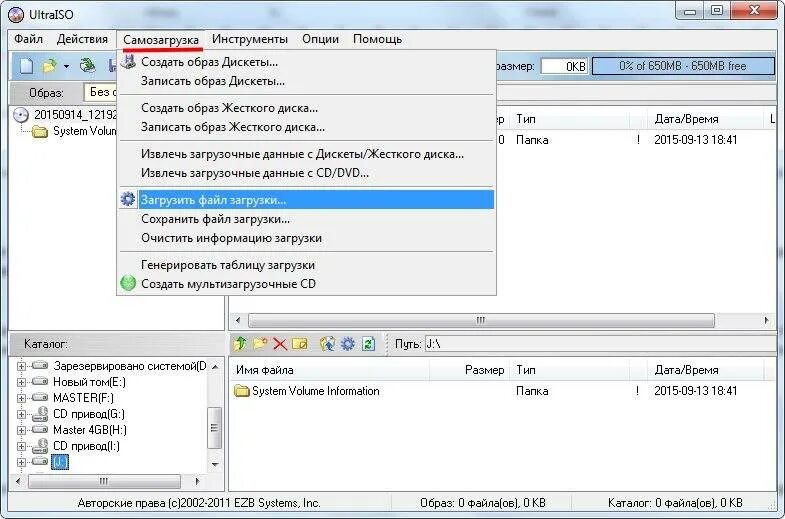Expand the MASTER(F:) drive node
785x519 pixels.
[x=21, y=398]
